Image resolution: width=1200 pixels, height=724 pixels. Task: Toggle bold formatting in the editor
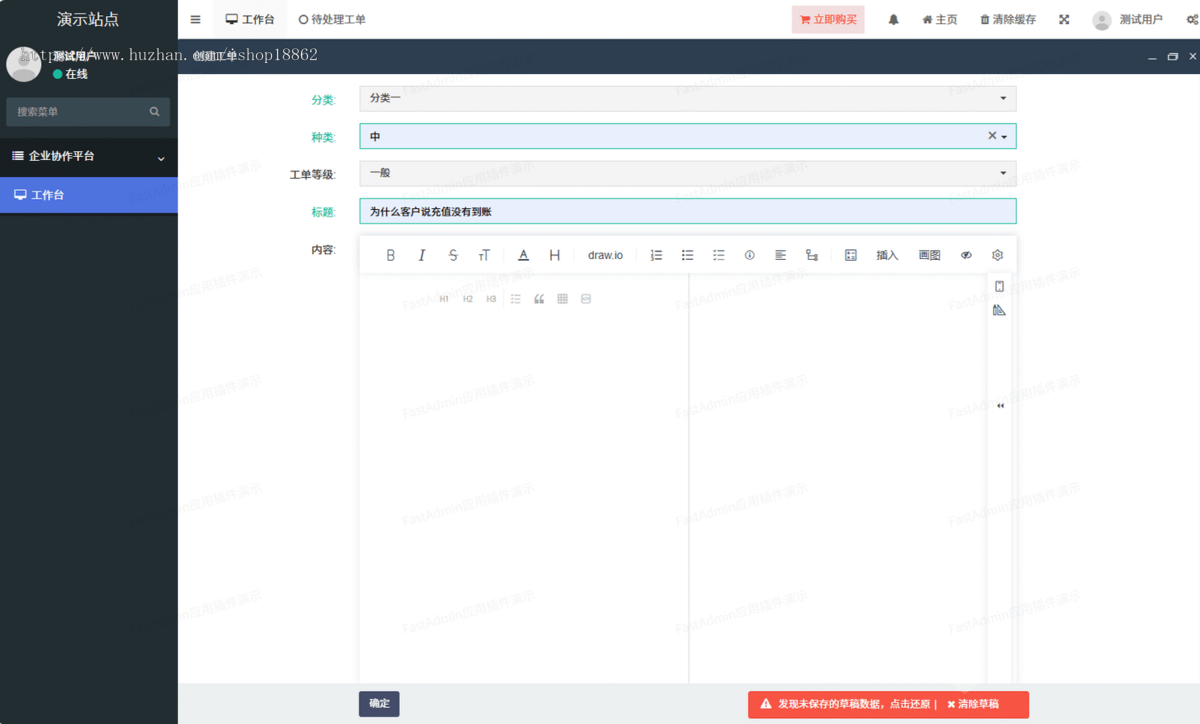[x=390, y=255]
